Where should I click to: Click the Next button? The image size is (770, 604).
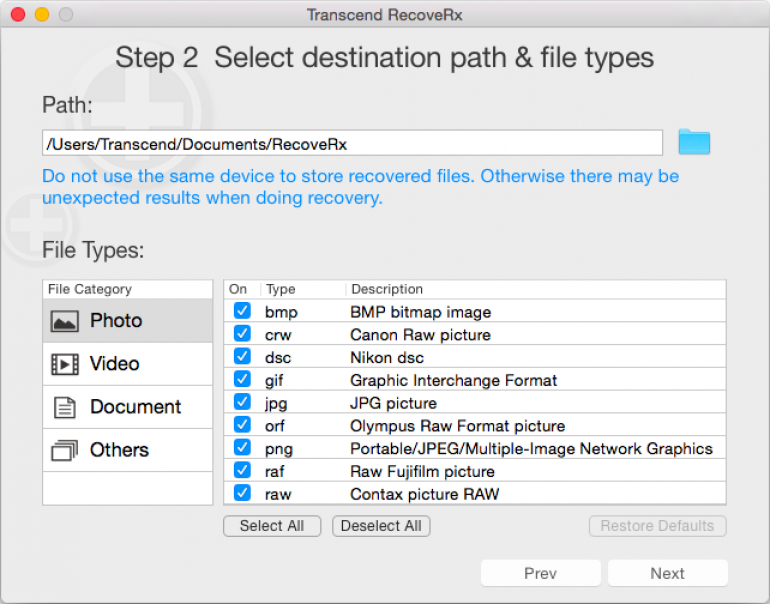[667, 573]
